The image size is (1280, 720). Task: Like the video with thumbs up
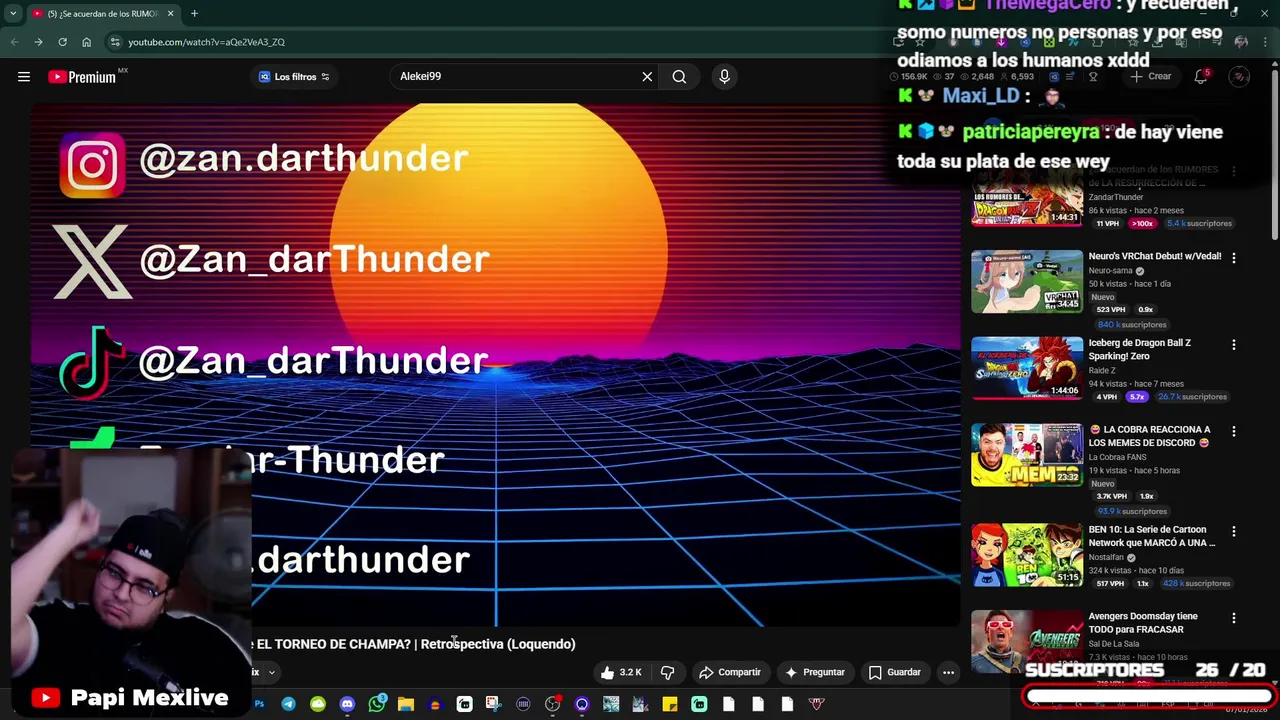click(x=621, y=672)
